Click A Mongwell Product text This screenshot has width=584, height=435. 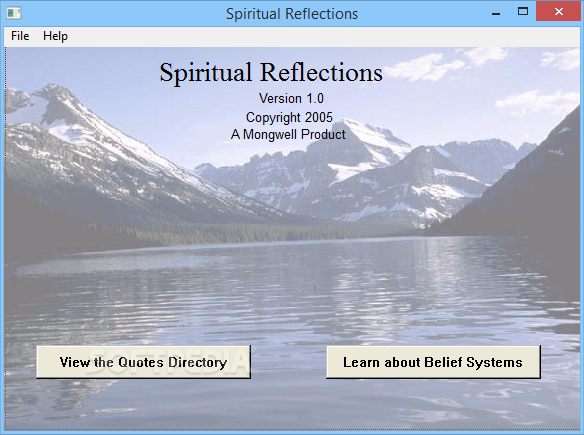point(288,134)
